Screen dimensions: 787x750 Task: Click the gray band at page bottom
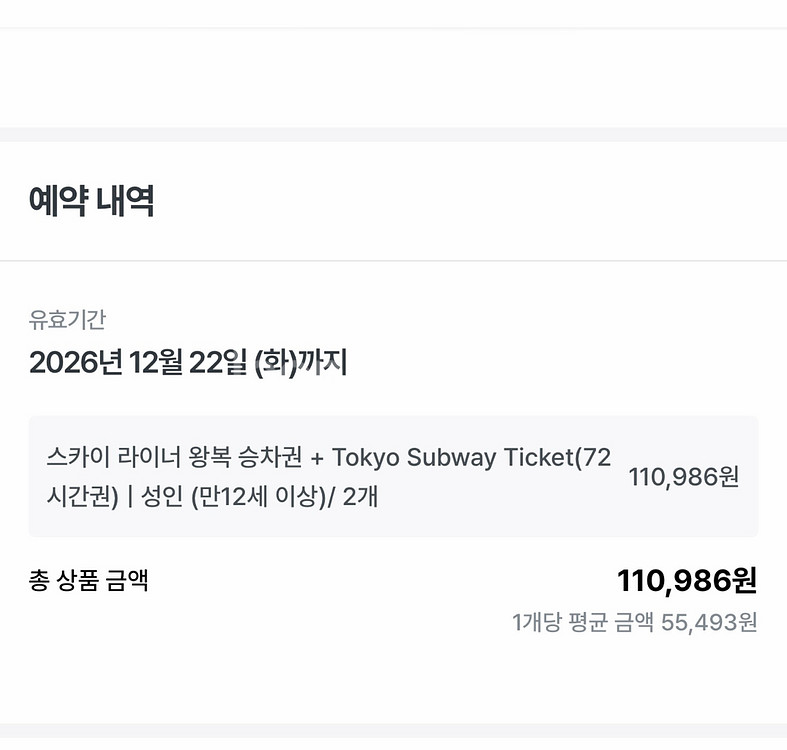pyautogui.click(x=393, y=730)
